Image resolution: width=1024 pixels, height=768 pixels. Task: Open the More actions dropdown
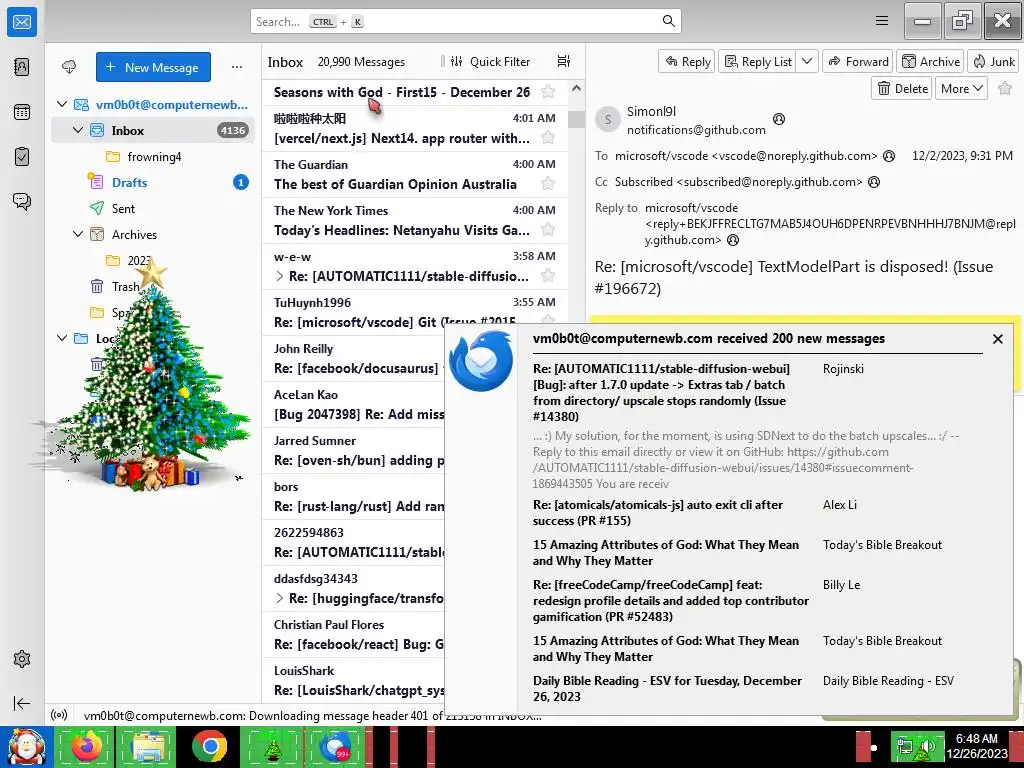coord(961,89)
